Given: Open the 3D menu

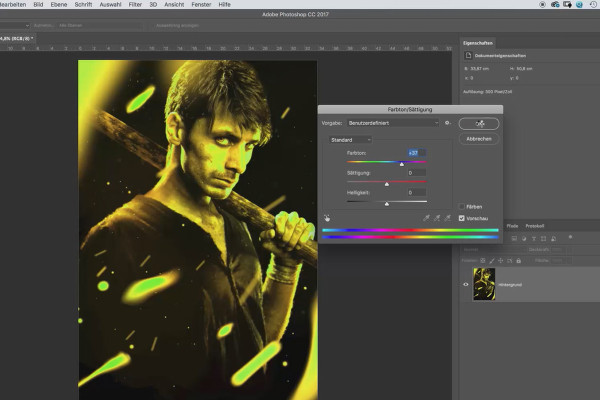Looking at the screenshot, I should [x=153, y=5].
